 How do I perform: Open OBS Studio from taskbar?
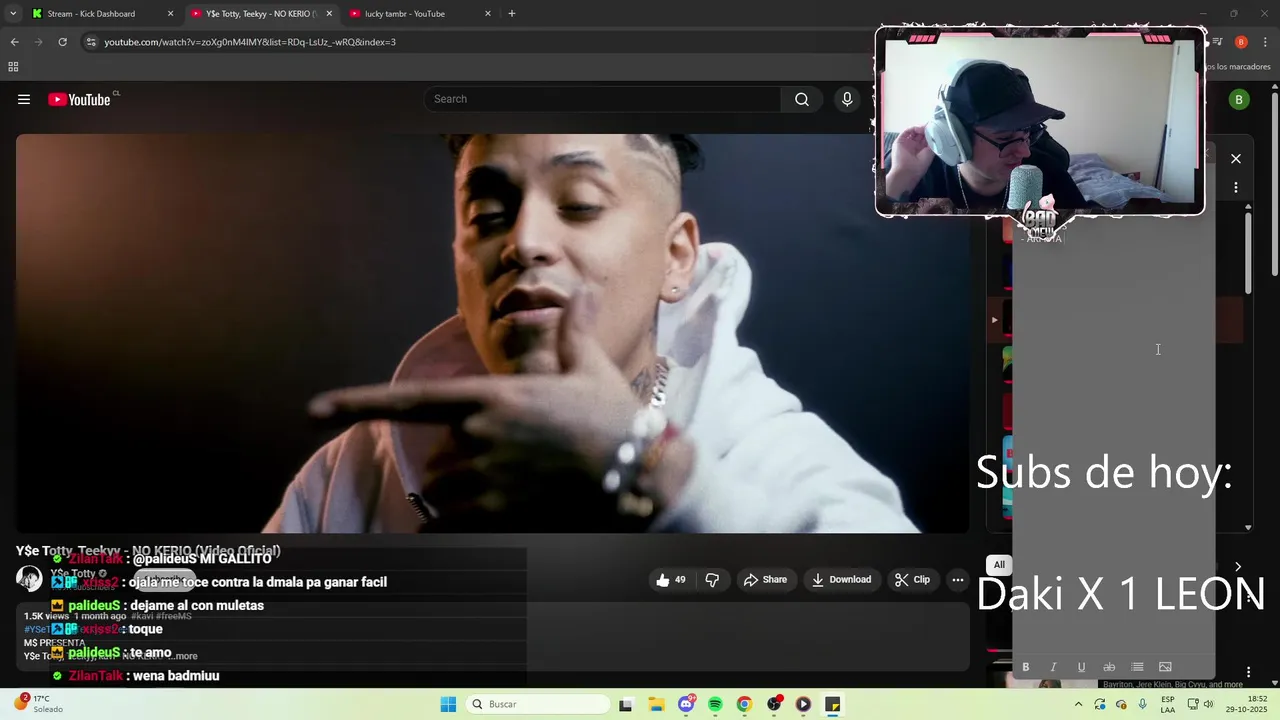pos(774,704)
